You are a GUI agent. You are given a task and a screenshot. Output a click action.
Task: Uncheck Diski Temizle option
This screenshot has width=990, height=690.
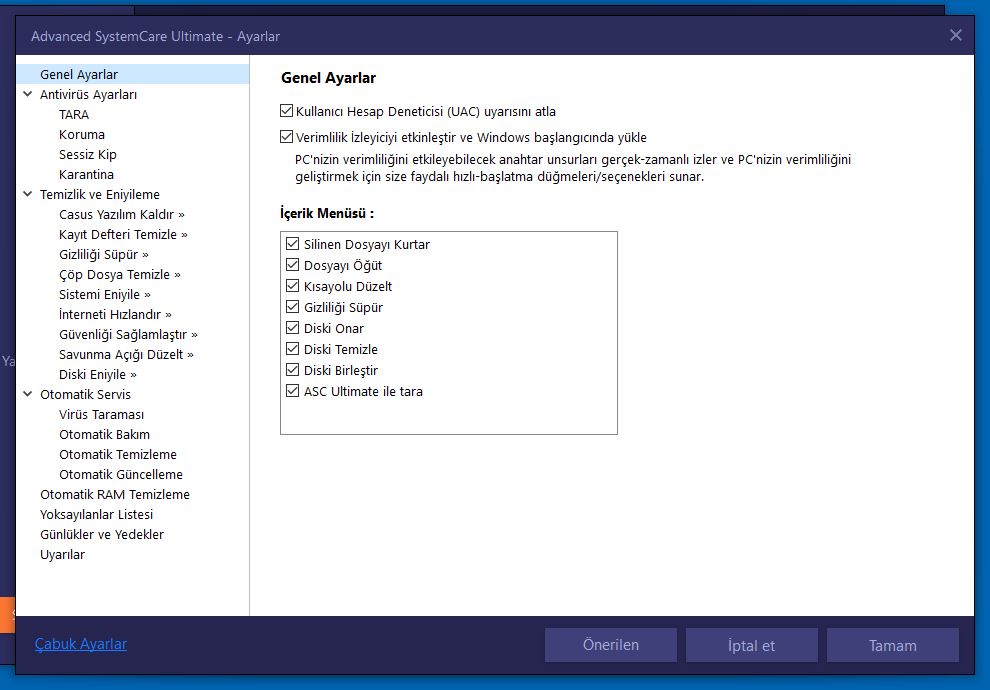point(292,348)
